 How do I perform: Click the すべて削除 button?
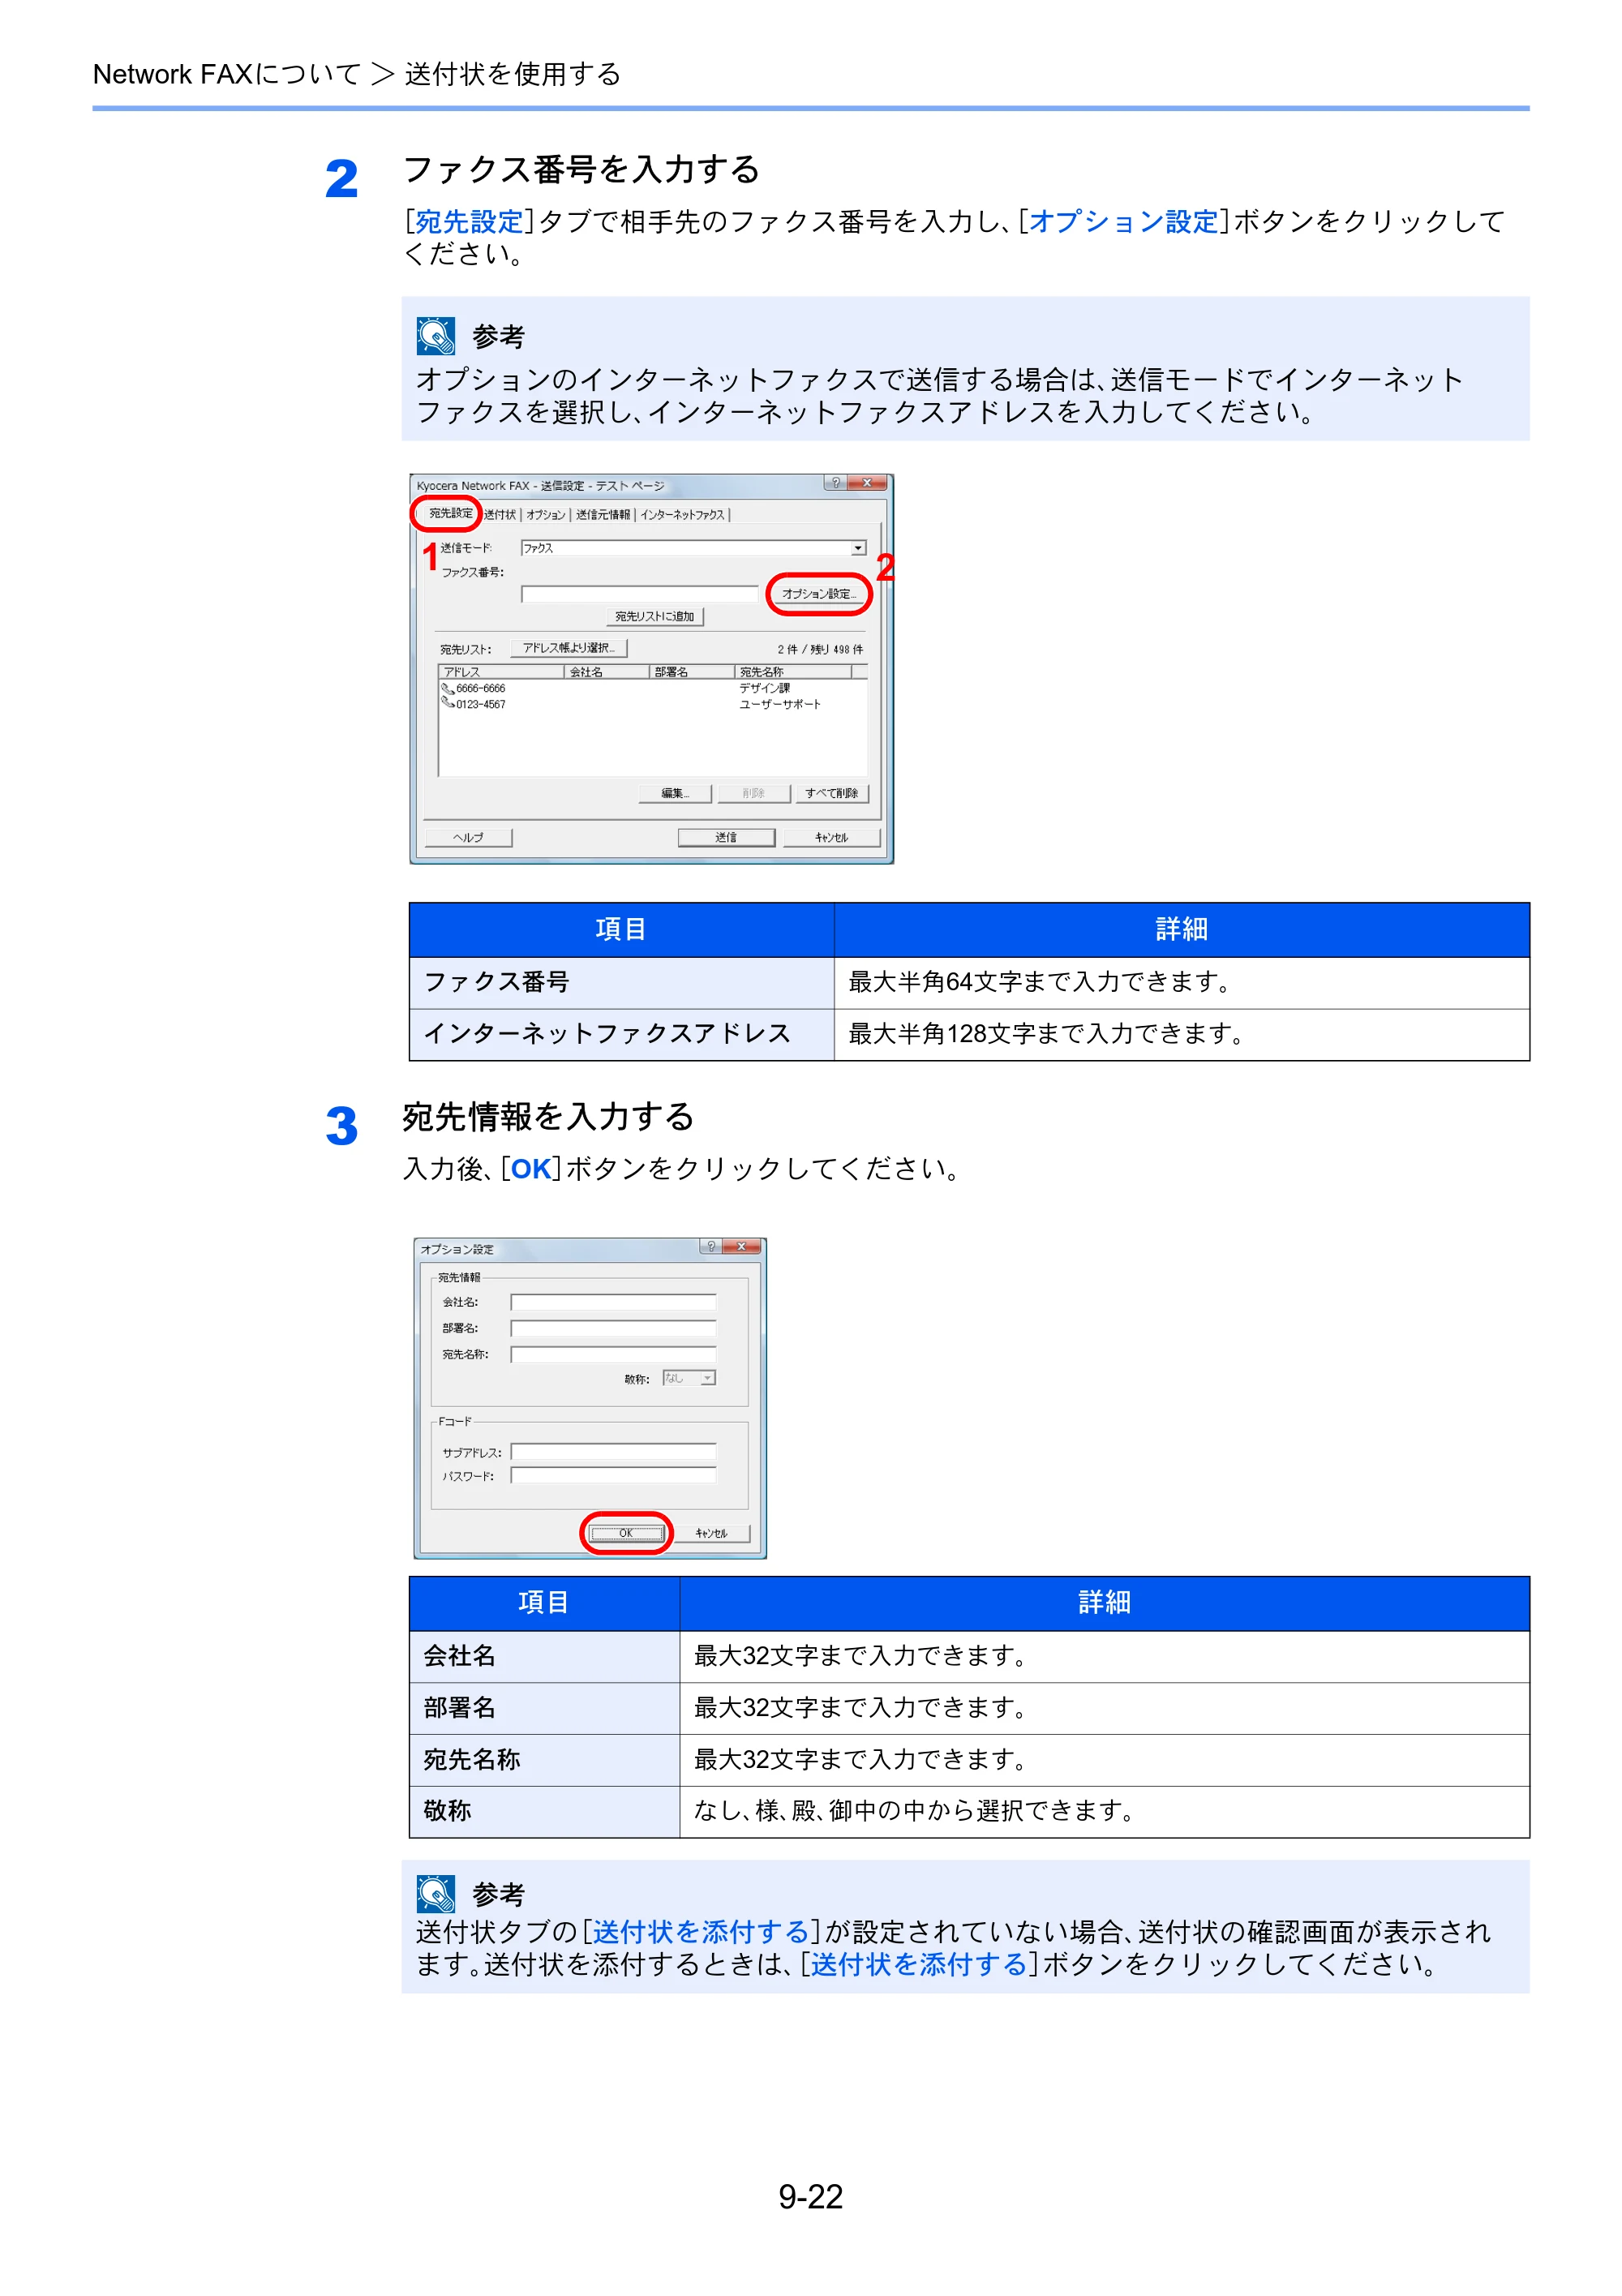[831, 794]
